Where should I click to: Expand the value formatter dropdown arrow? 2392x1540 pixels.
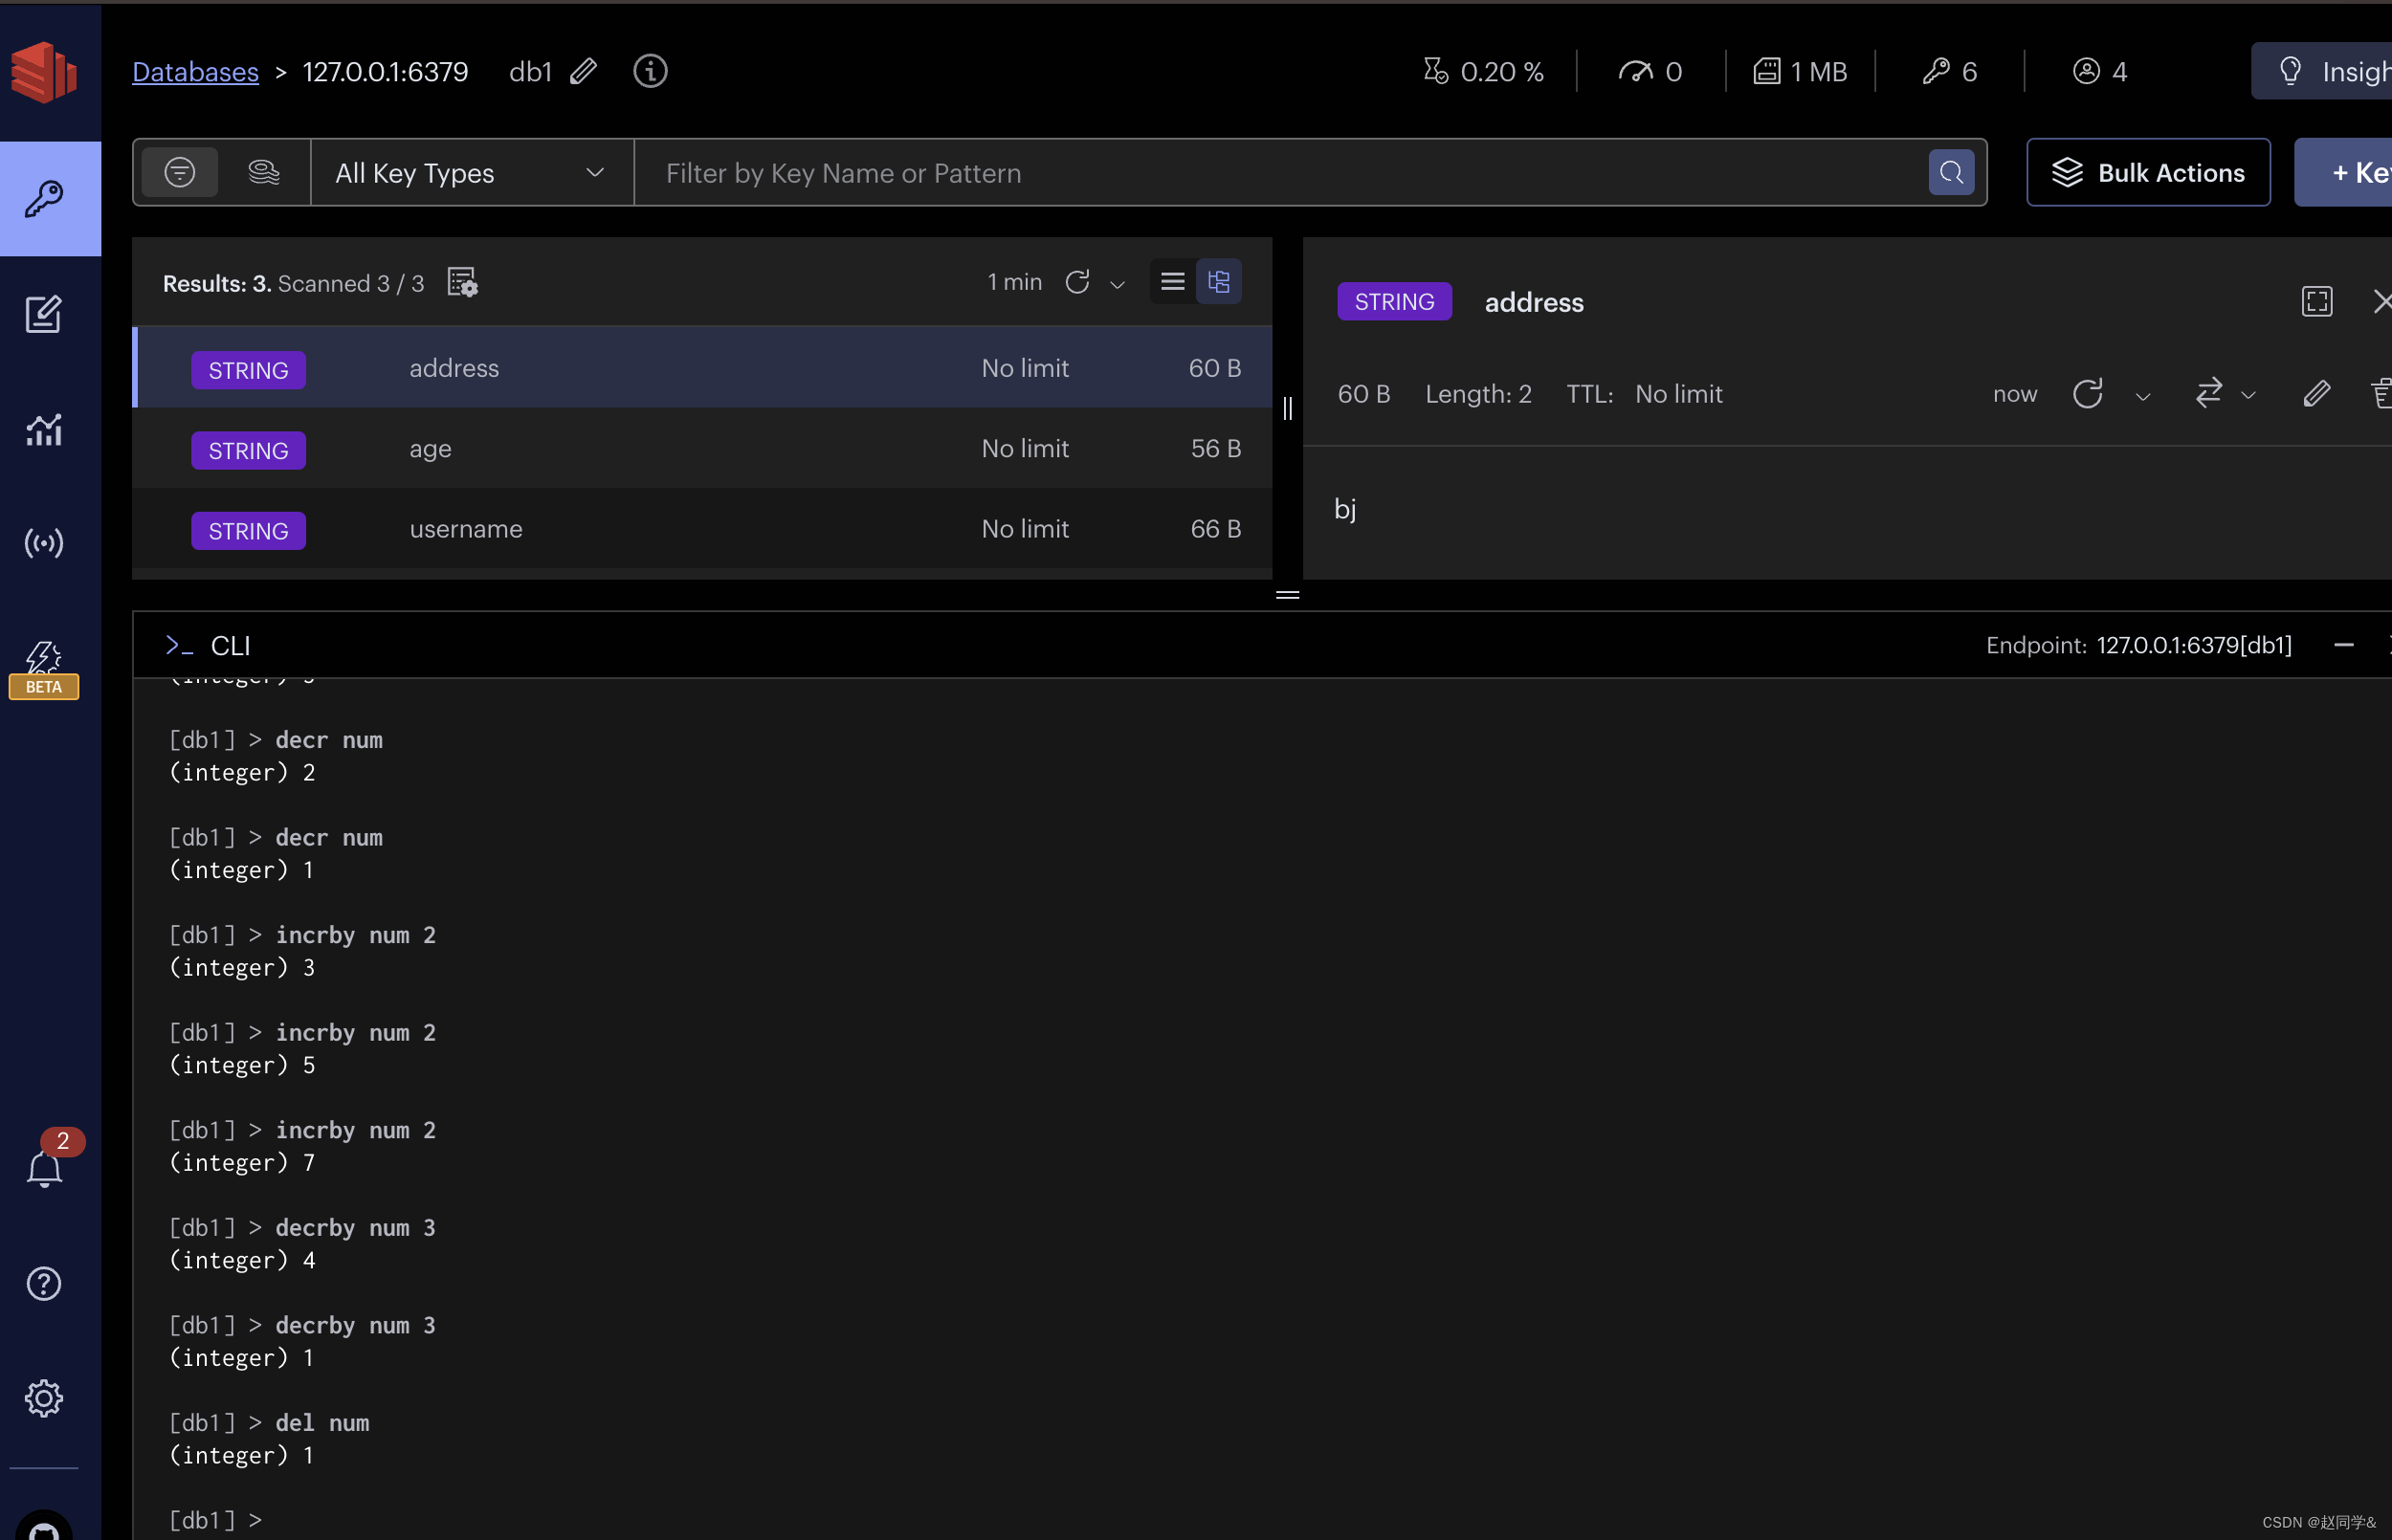point(2248,396)
